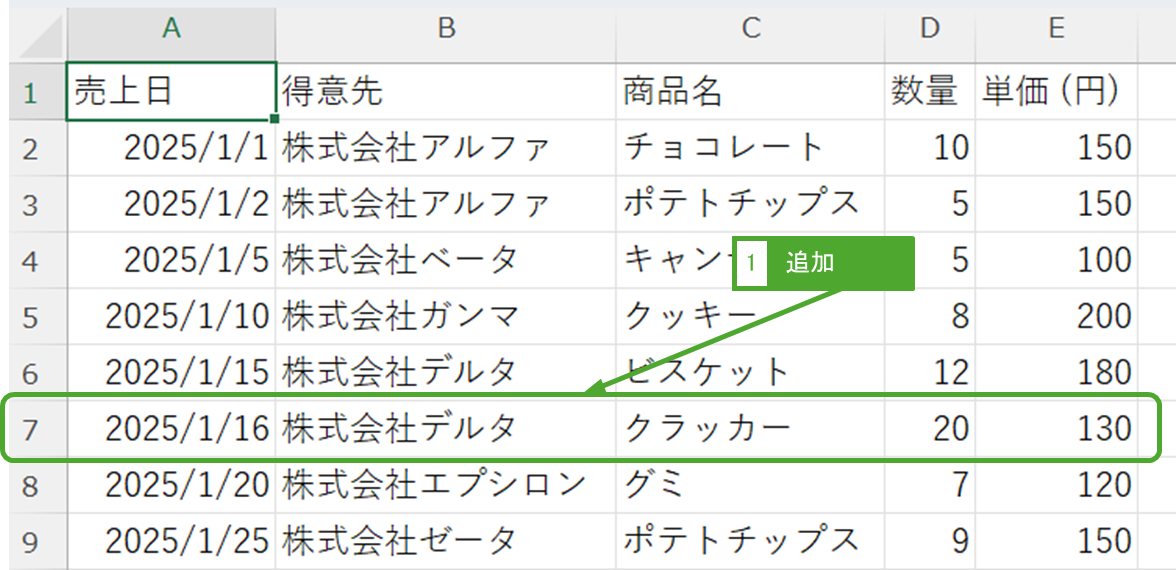Select column B header
The image size is (1176, 570).
pyautogui.click(x=446, y=29)
